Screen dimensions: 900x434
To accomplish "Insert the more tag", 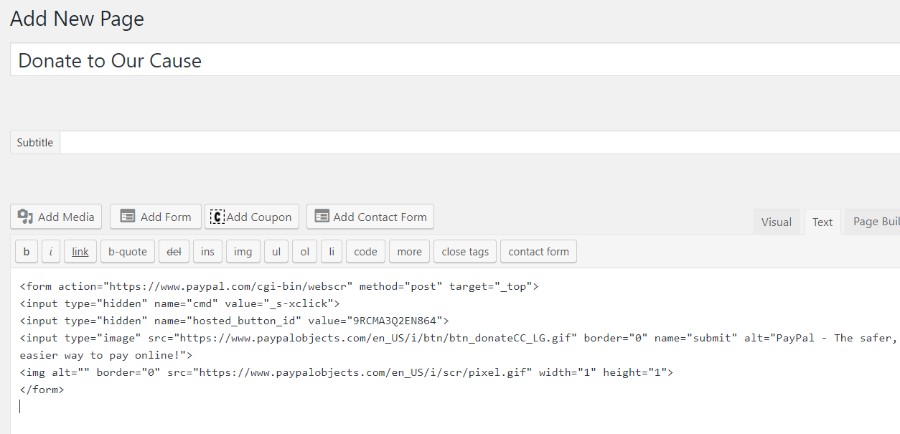I will (408, 252).
